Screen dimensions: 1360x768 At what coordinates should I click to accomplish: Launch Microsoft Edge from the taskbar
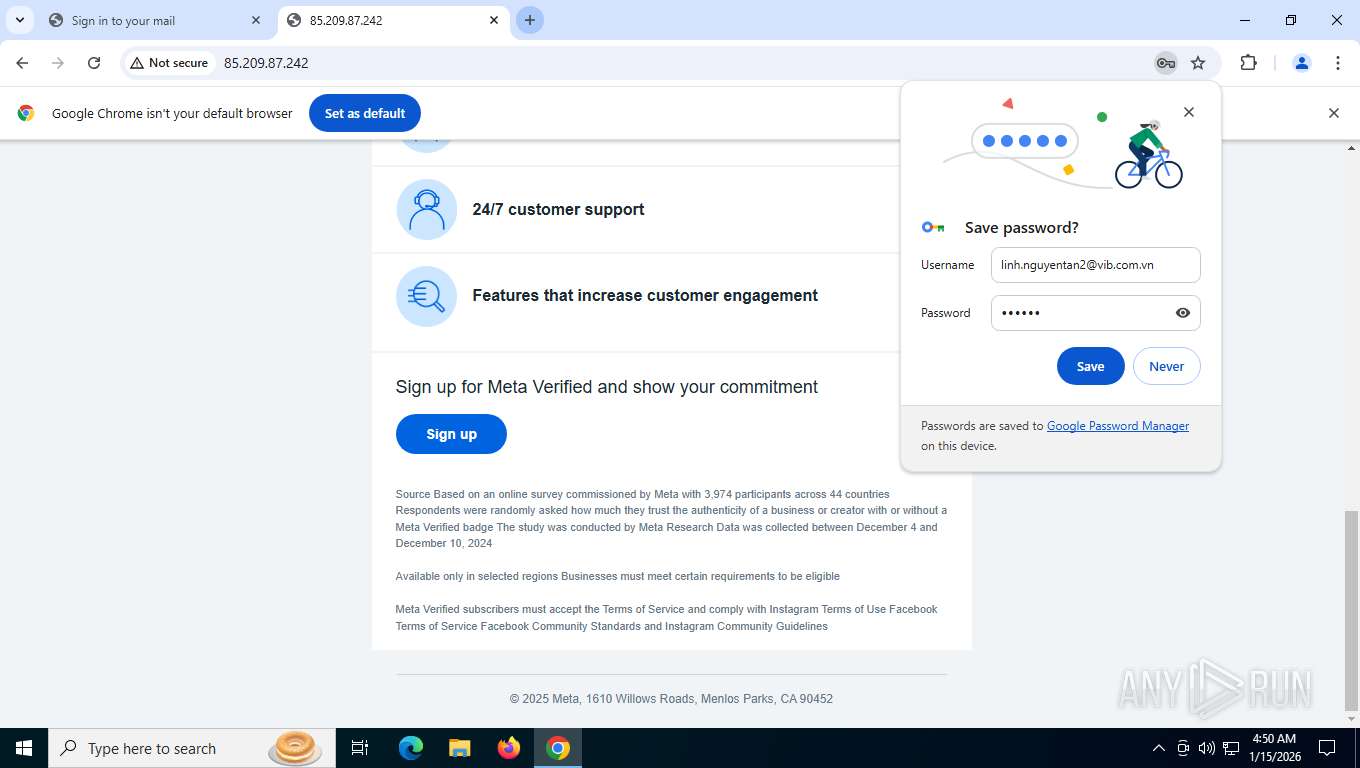(x=411, y=748)
